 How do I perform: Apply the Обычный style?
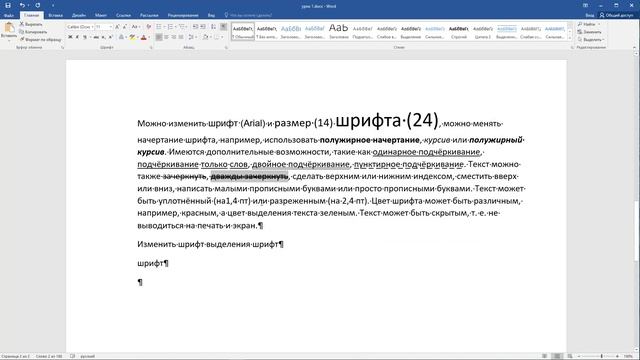tap(243, 31)
